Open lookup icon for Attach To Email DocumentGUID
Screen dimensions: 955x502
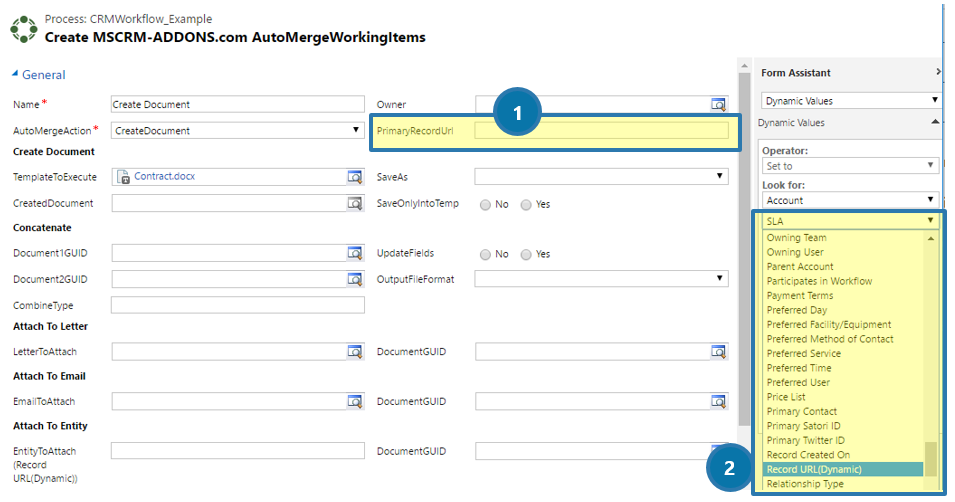click(x=719, y=401)
